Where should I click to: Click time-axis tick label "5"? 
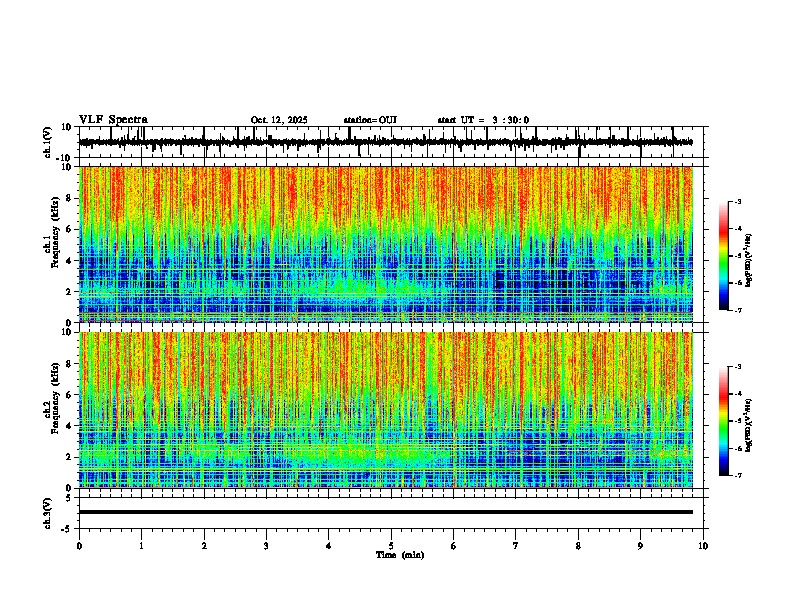[x=391, y=546]
